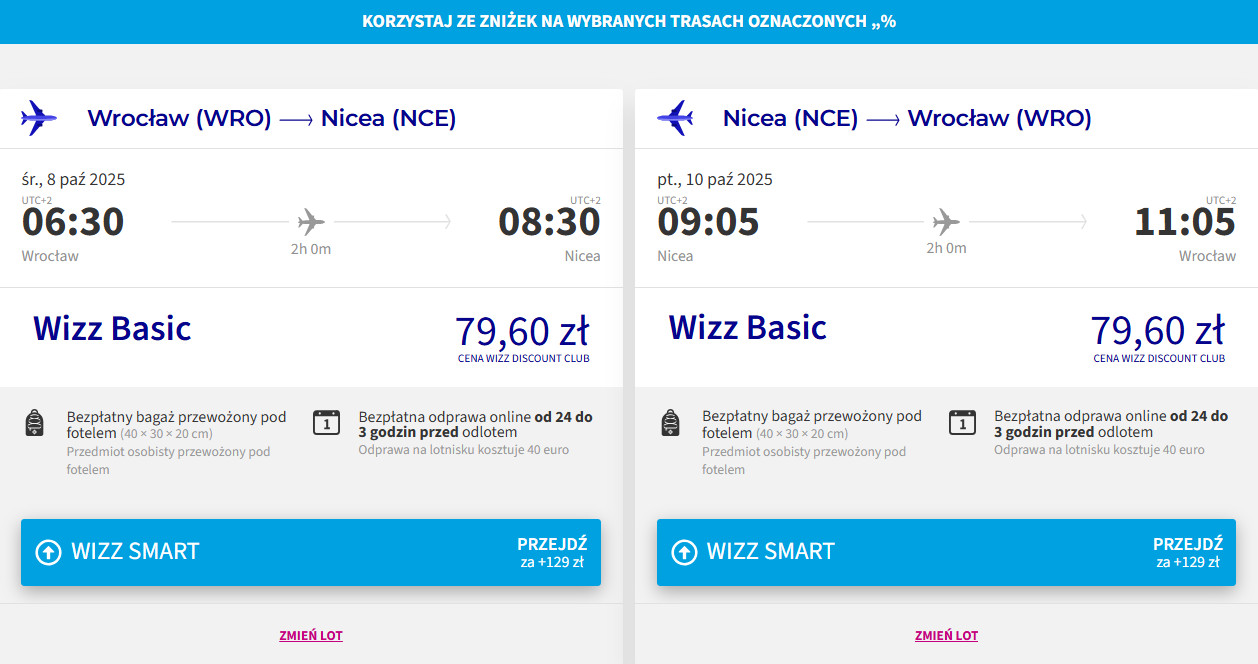Viewport: 1258px width, 664px height.
Task: Click the gray plane icon between 06:30 and 08:30
Action: coord(311,221)
